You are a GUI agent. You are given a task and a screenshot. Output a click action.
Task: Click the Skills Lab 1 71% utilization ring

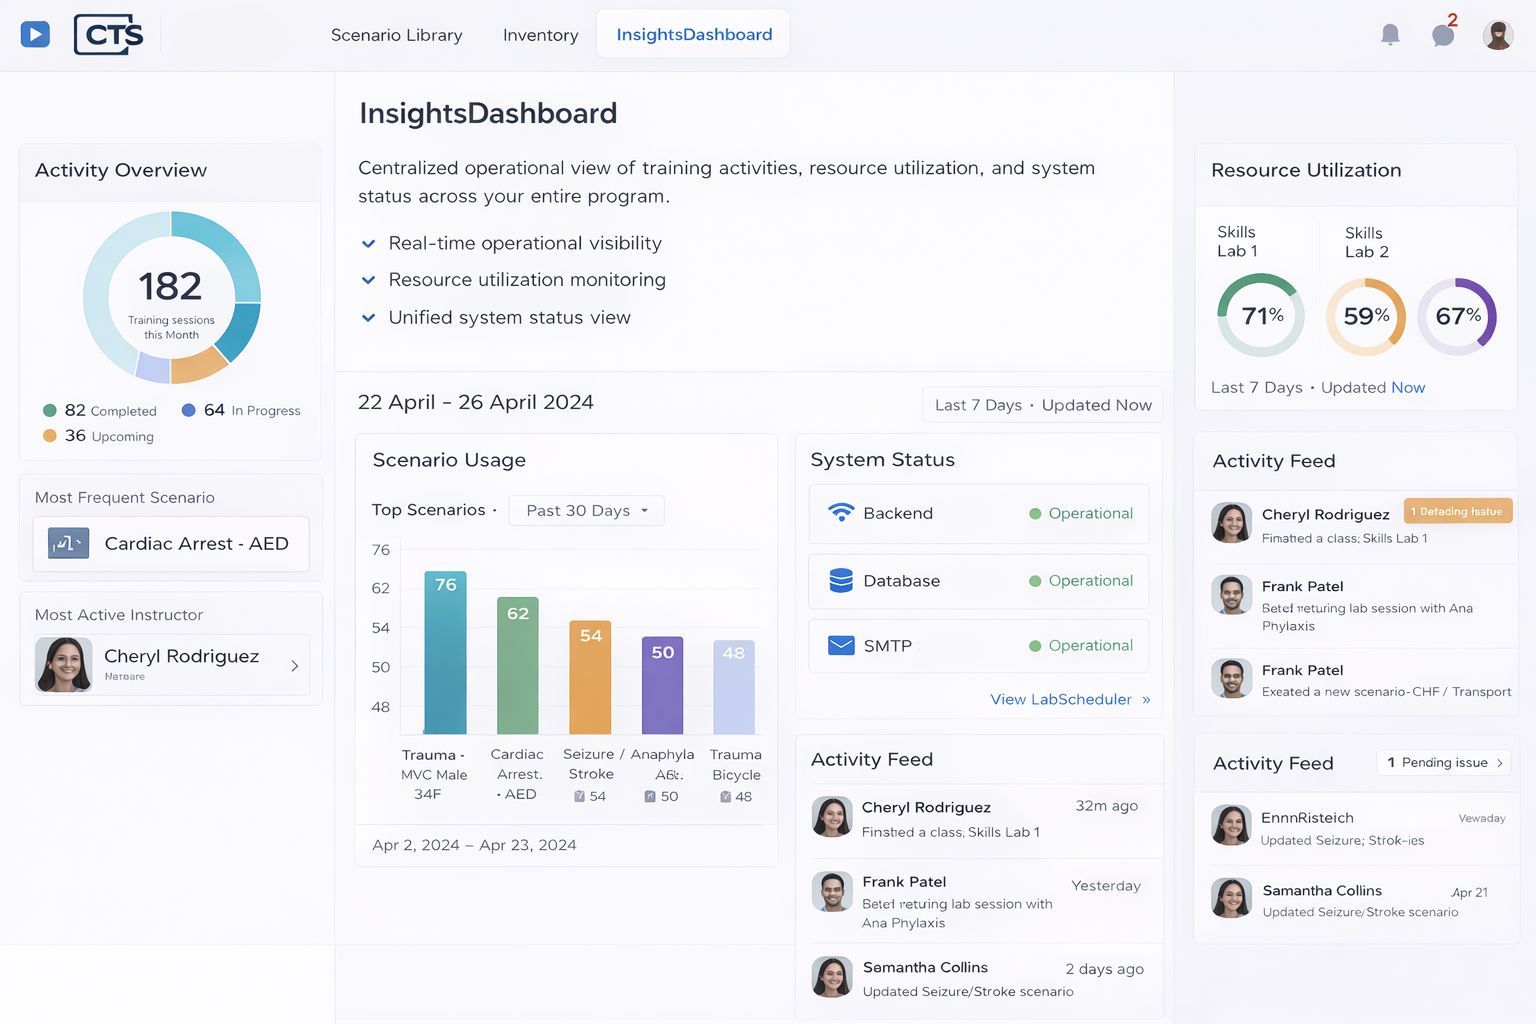click(x=1261, y=315)
